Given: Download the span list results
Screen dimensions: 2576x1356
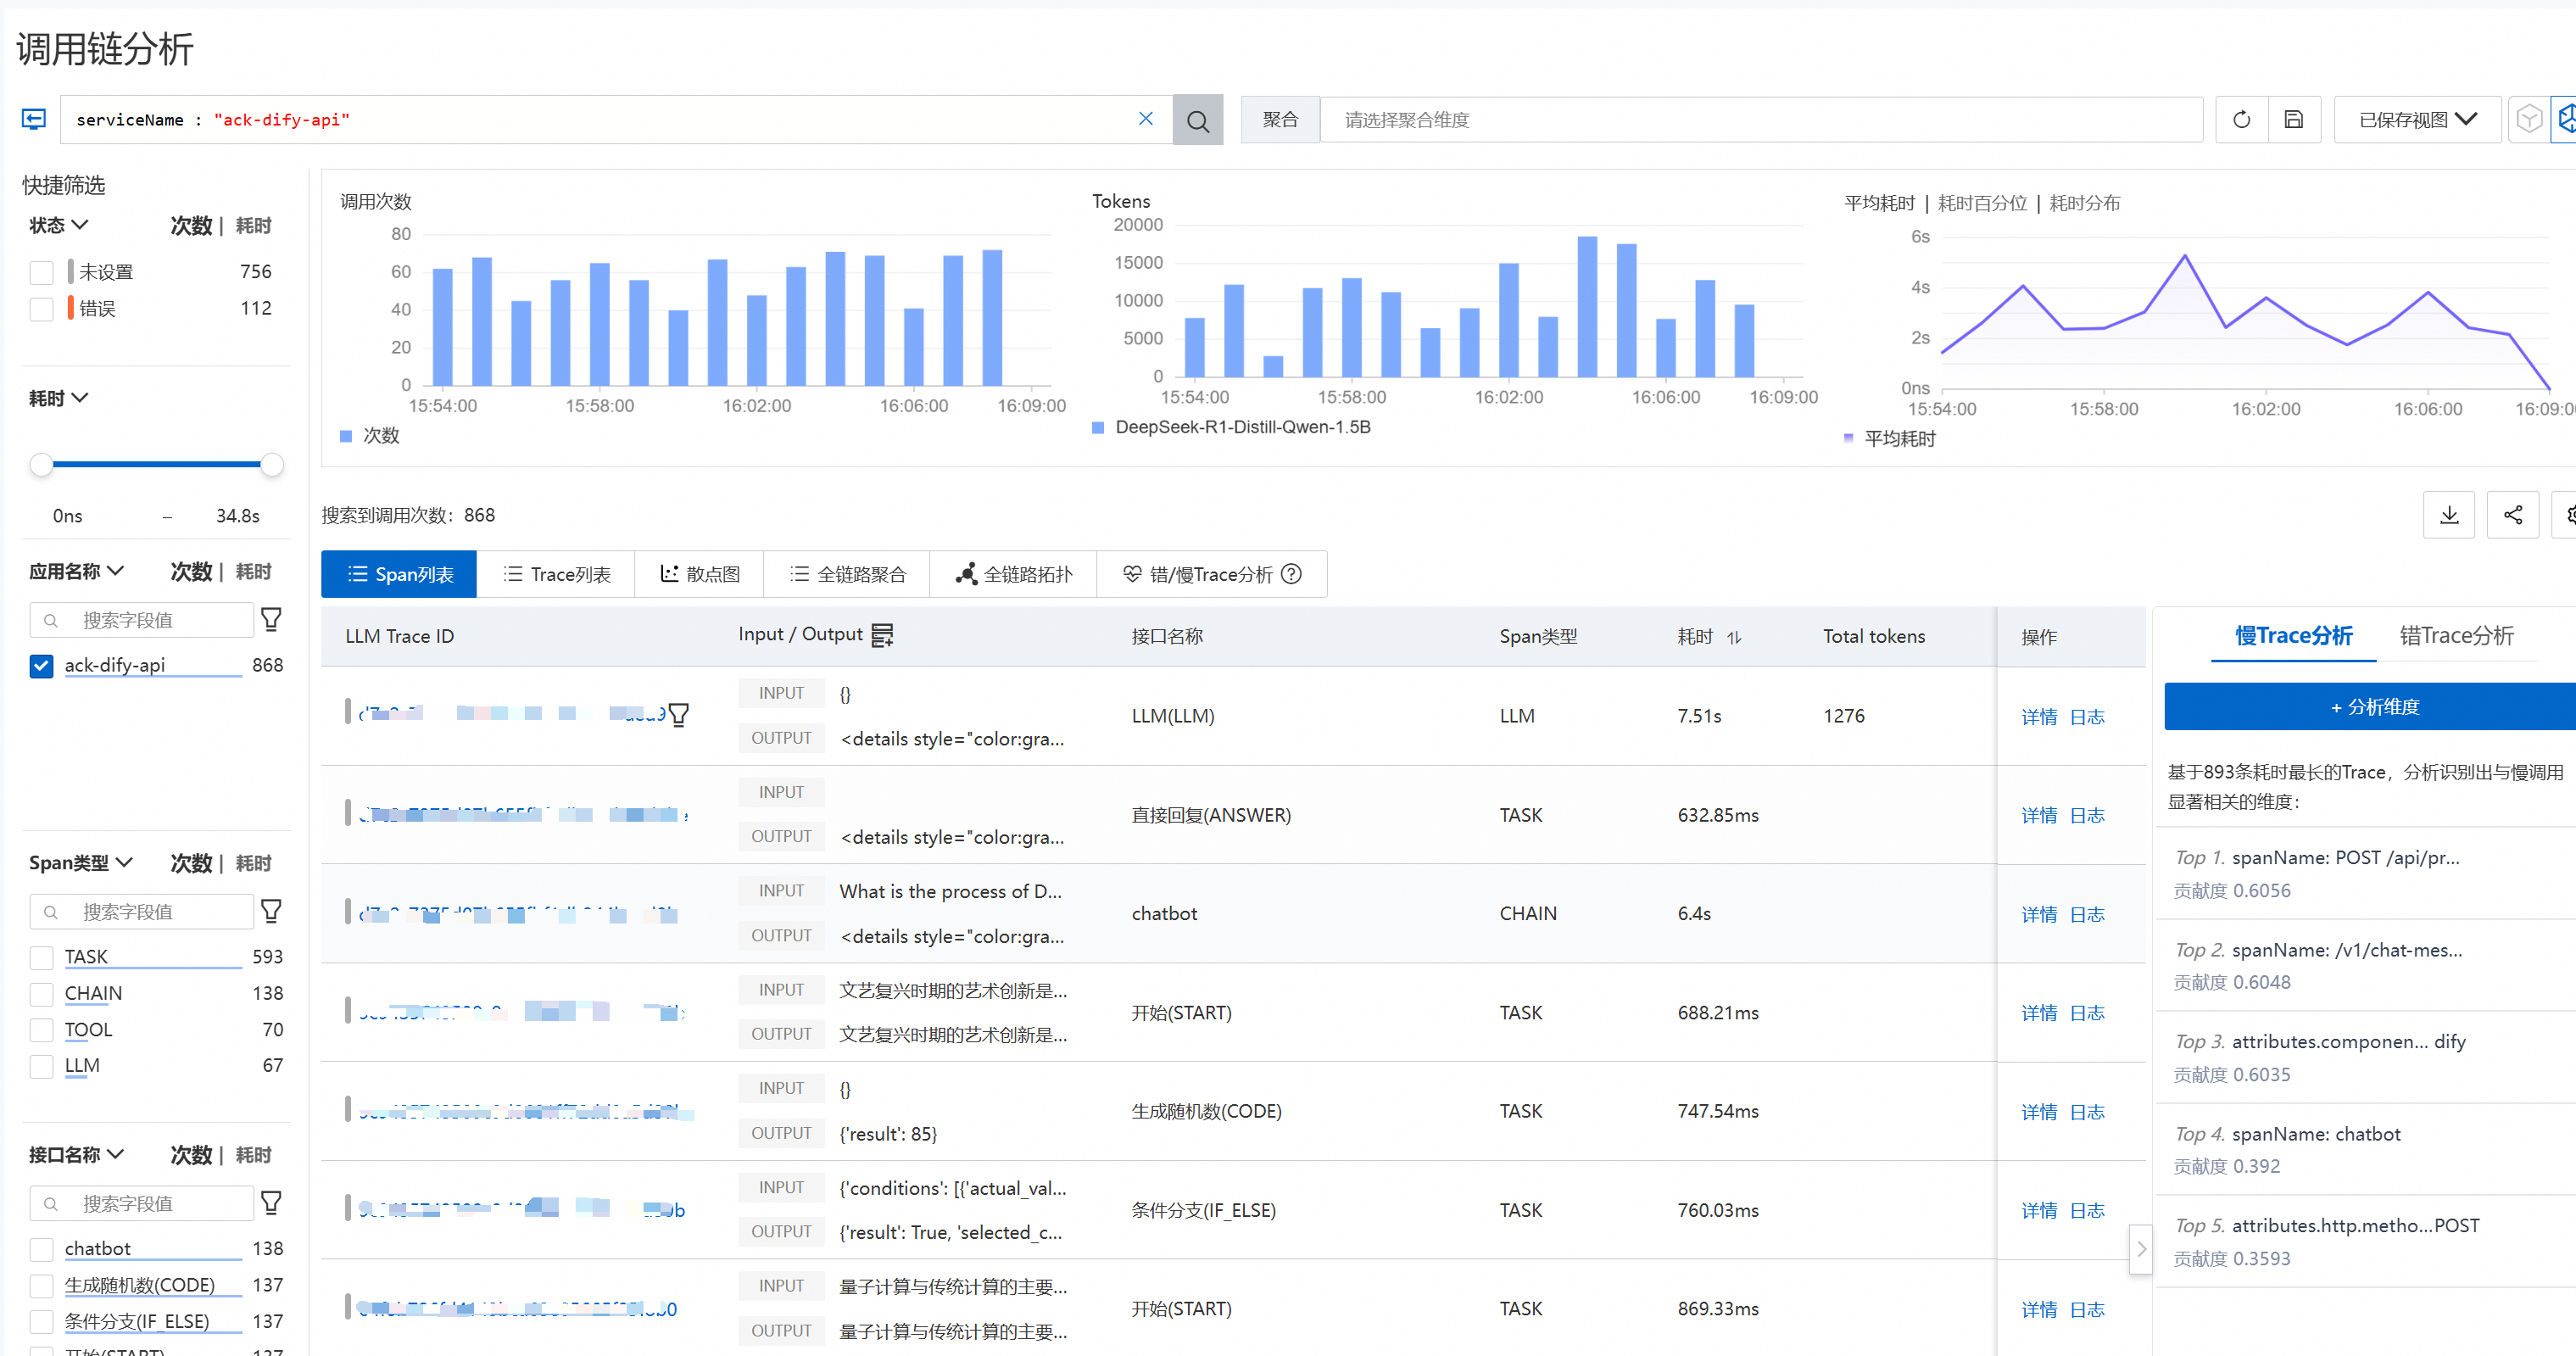Looking at the screenshot, I should coord(2449,515).
